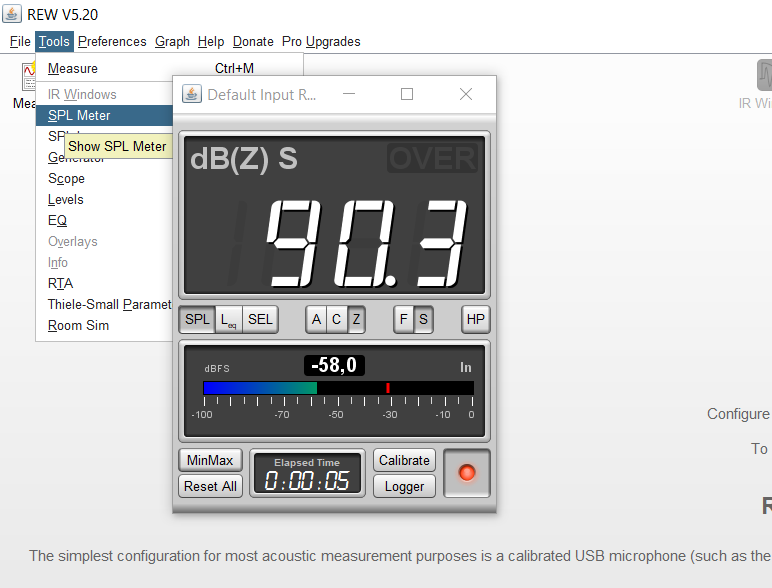The image size is (772, 588).
Task: Switch to Slow (S) time response
Action: click(x=423, y=319)
